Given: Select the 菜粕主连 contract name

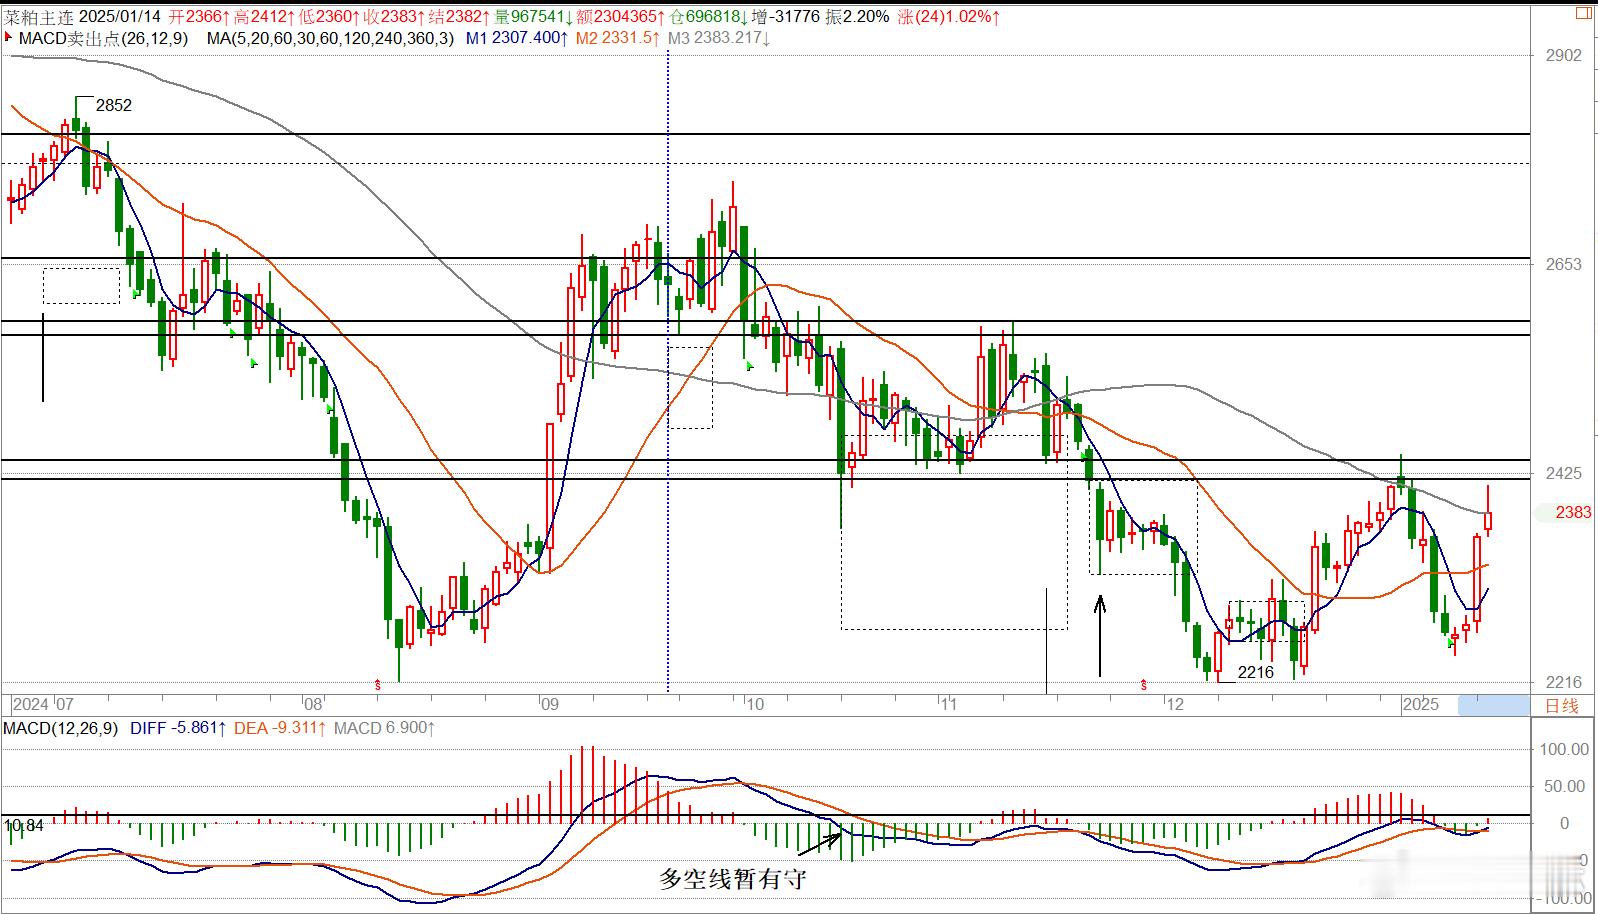Looking at the screenshot, I should tap(37, 17).
